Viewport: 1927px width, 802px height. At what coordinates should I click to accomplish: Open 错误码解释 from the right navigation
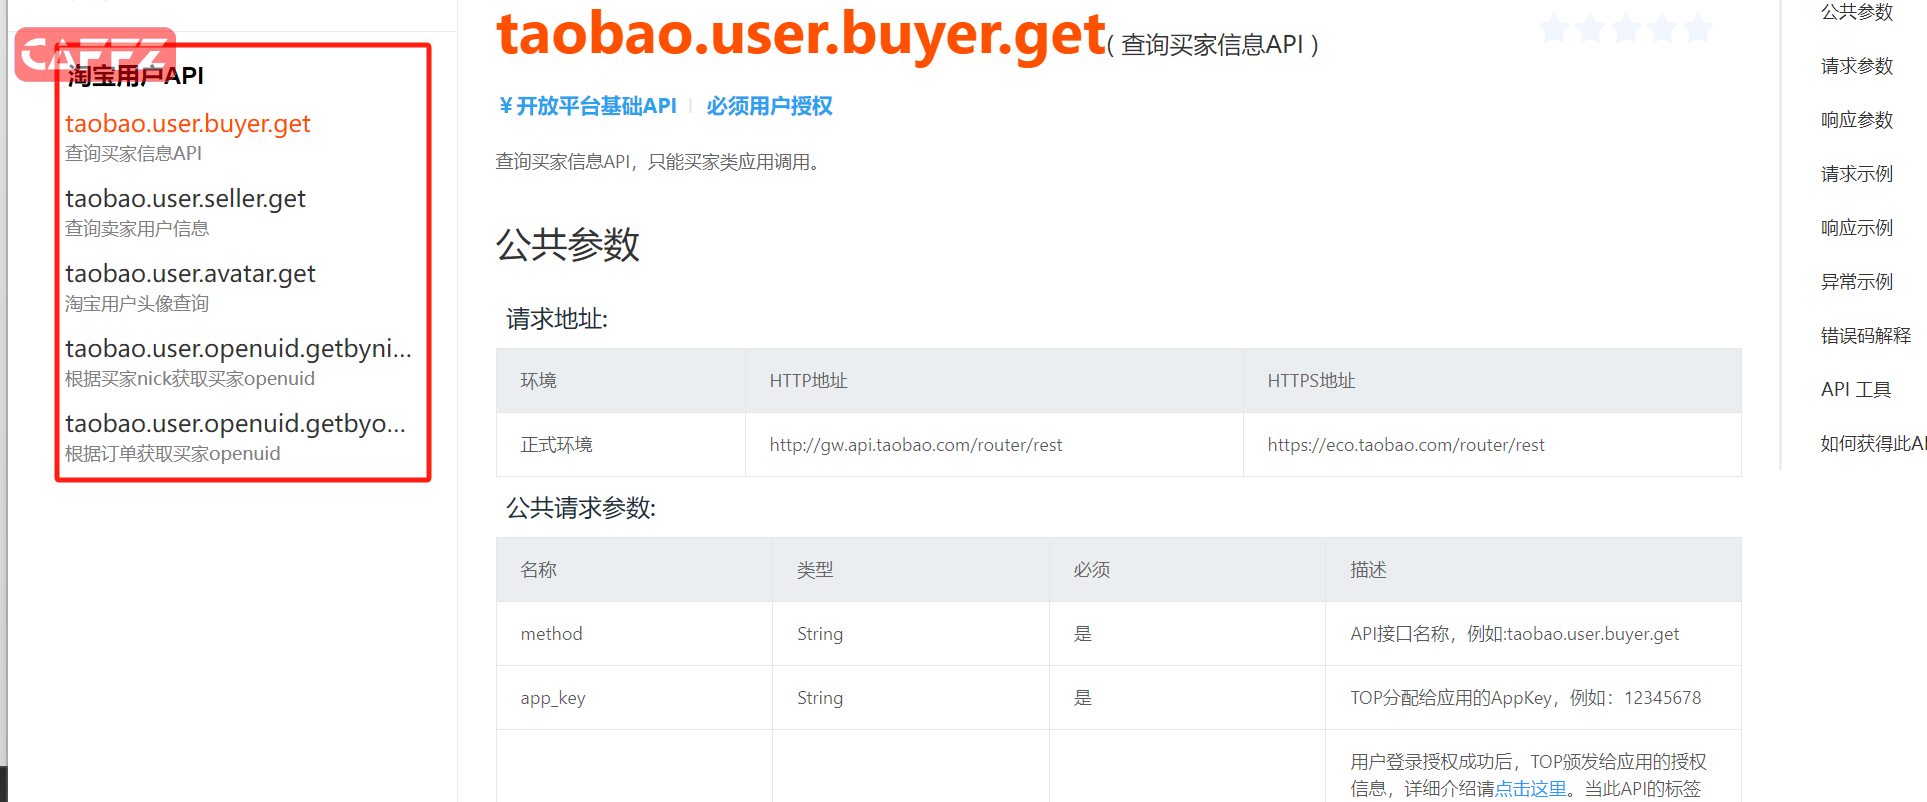pos(1865,336)
